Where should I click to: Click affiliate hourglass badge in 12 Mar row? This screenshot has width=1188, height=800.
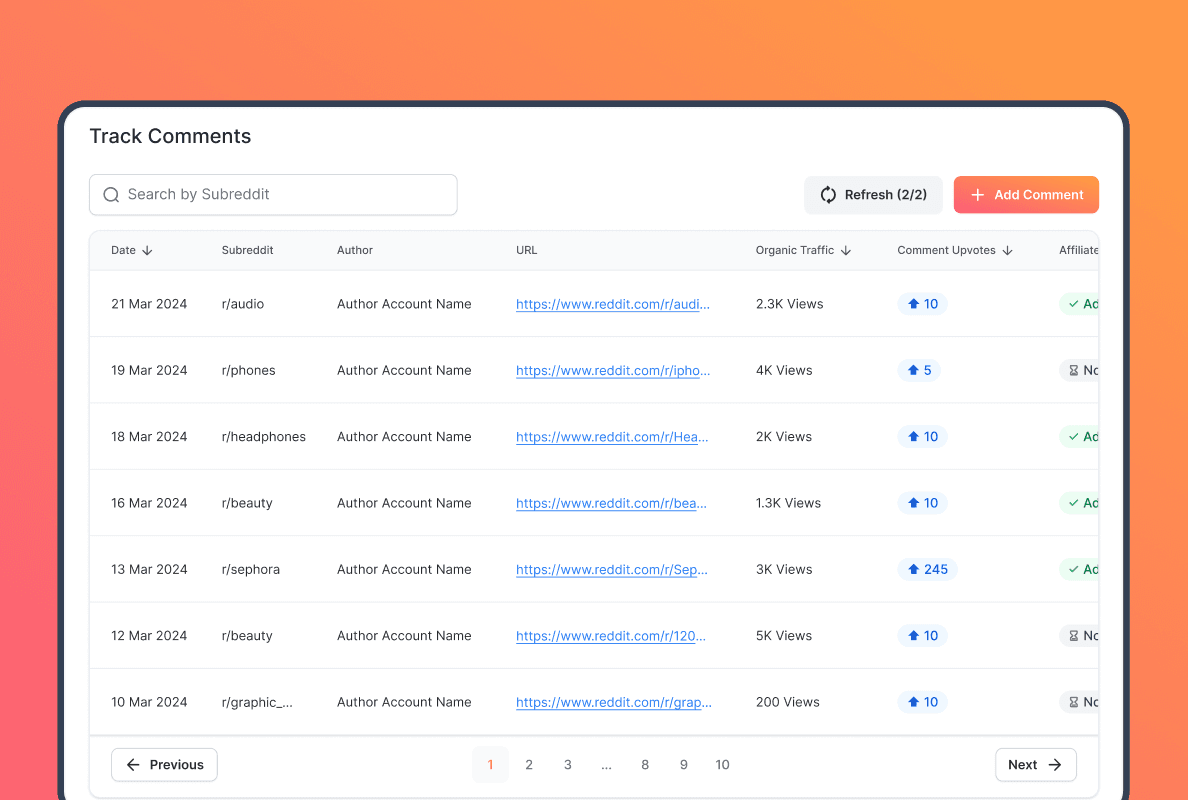click(x=1079, y=636)
